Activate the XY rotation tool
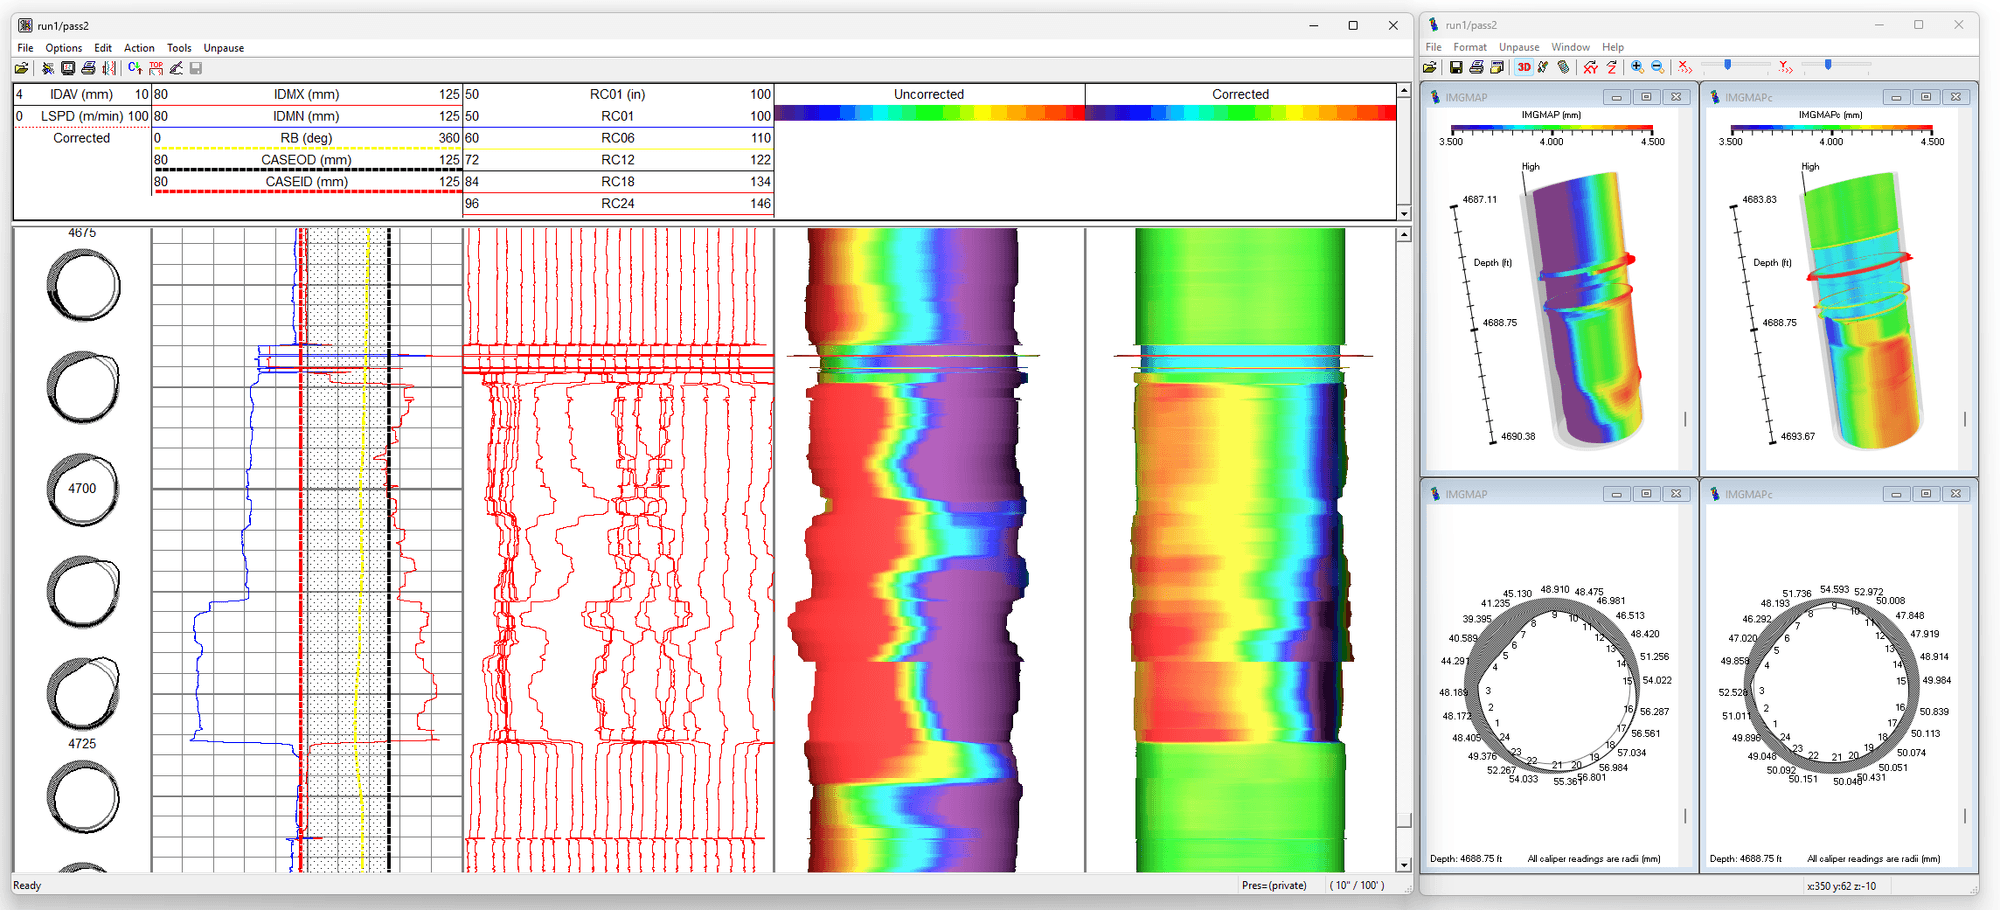This screenshot has height=910, width=2000. click(x=1591, y=67)
